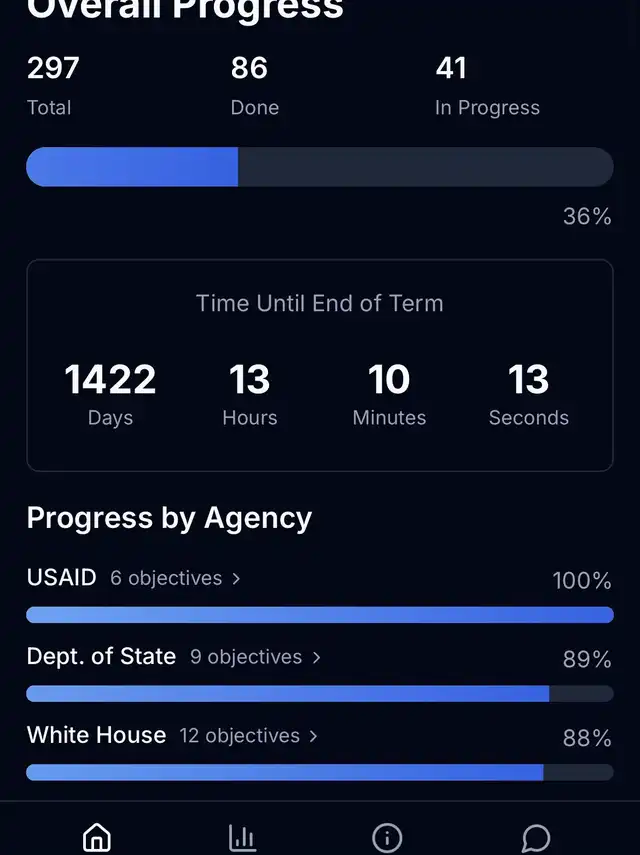Select the 41 In Progress stat
The width and height of the screenshot is (640, 855).
point(487,86)
